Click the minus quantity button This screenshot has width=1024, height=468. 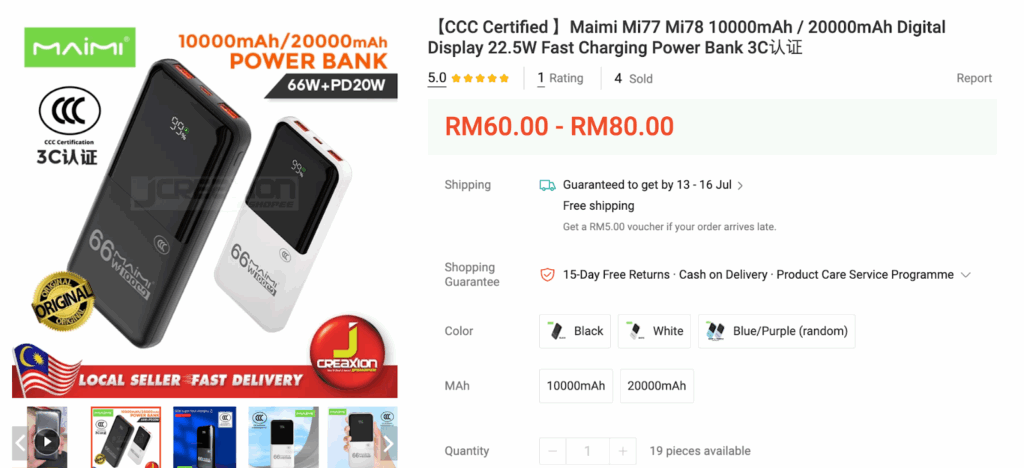point(552,451)
